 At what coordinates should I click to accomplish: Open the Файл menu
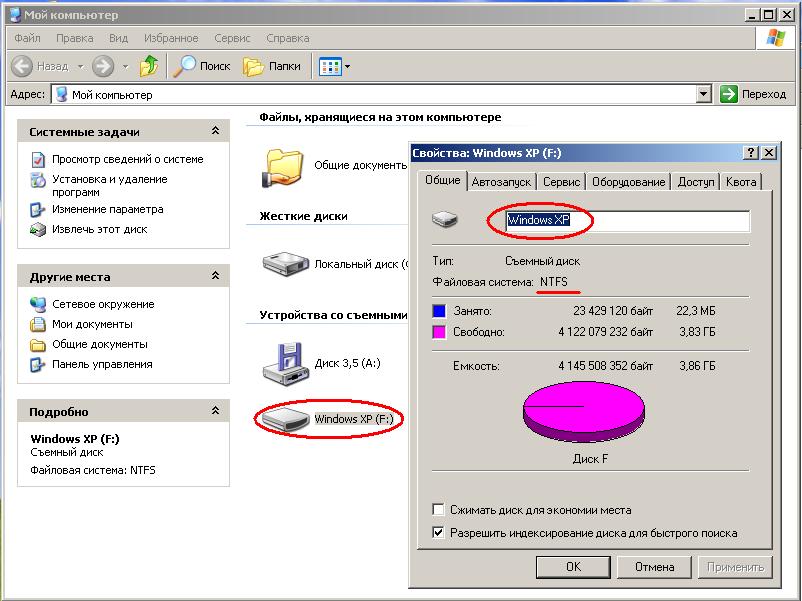pos(27,38)
